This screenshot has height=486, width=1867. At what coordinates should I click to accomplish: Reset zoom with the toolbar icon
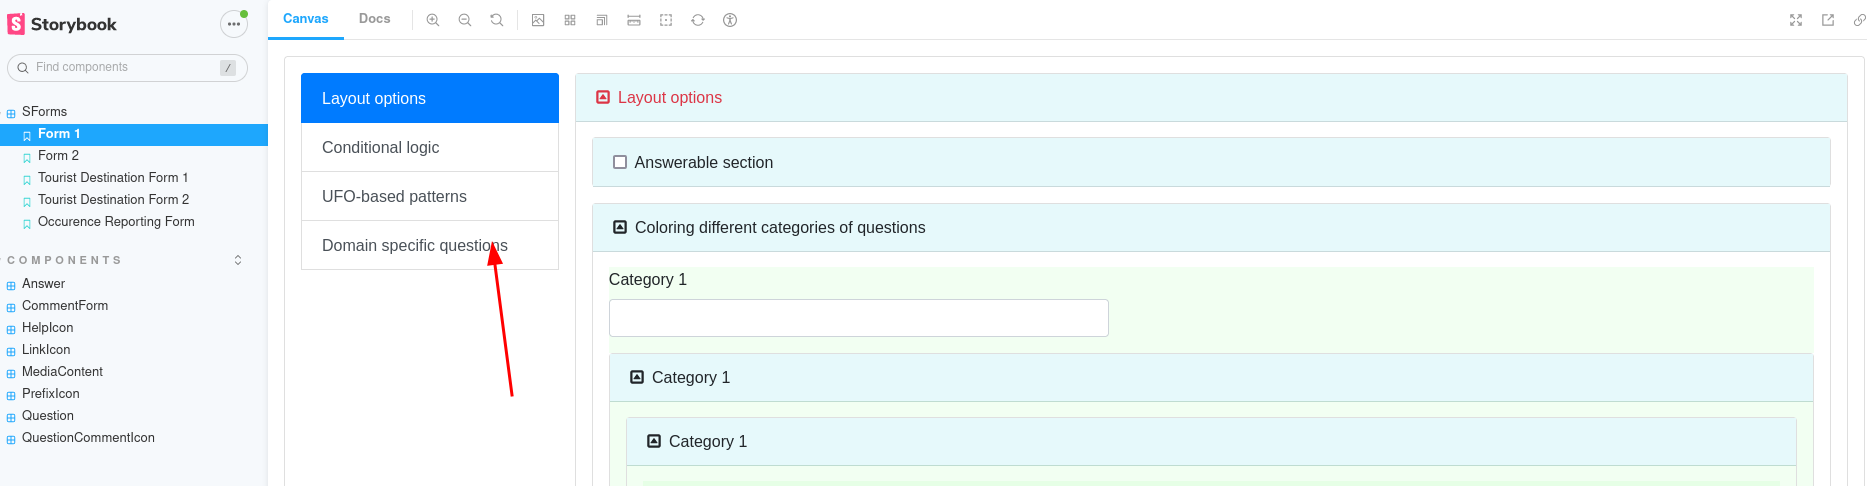tap(497, 20)
